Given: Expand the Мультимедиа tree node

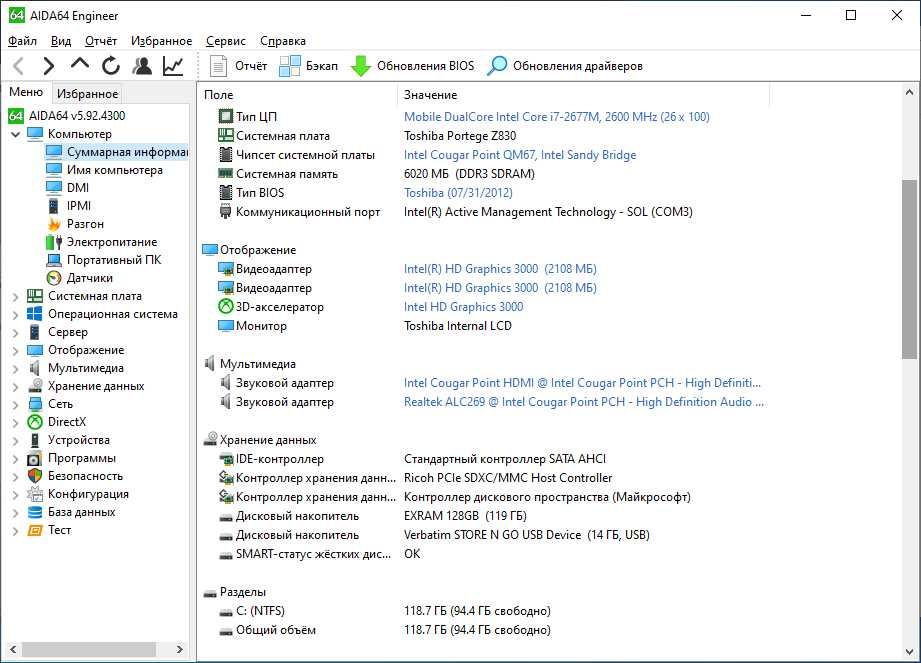Looking at the screenshot, I should click(x=16, y=369).
